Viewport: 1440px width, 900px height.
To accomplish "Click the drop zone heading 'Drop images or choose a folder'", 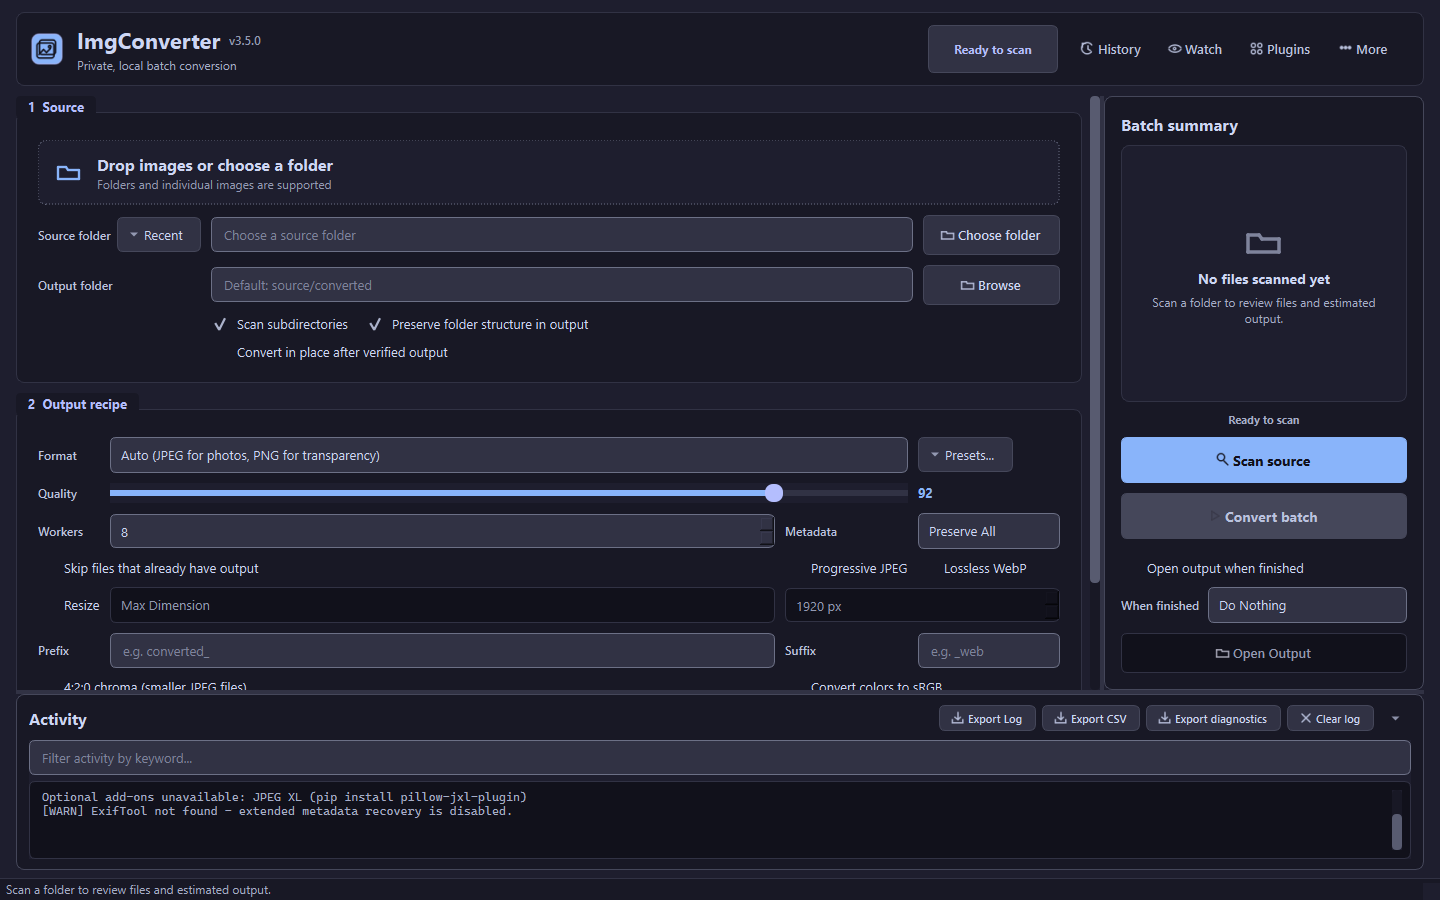I will coord(215,165).
